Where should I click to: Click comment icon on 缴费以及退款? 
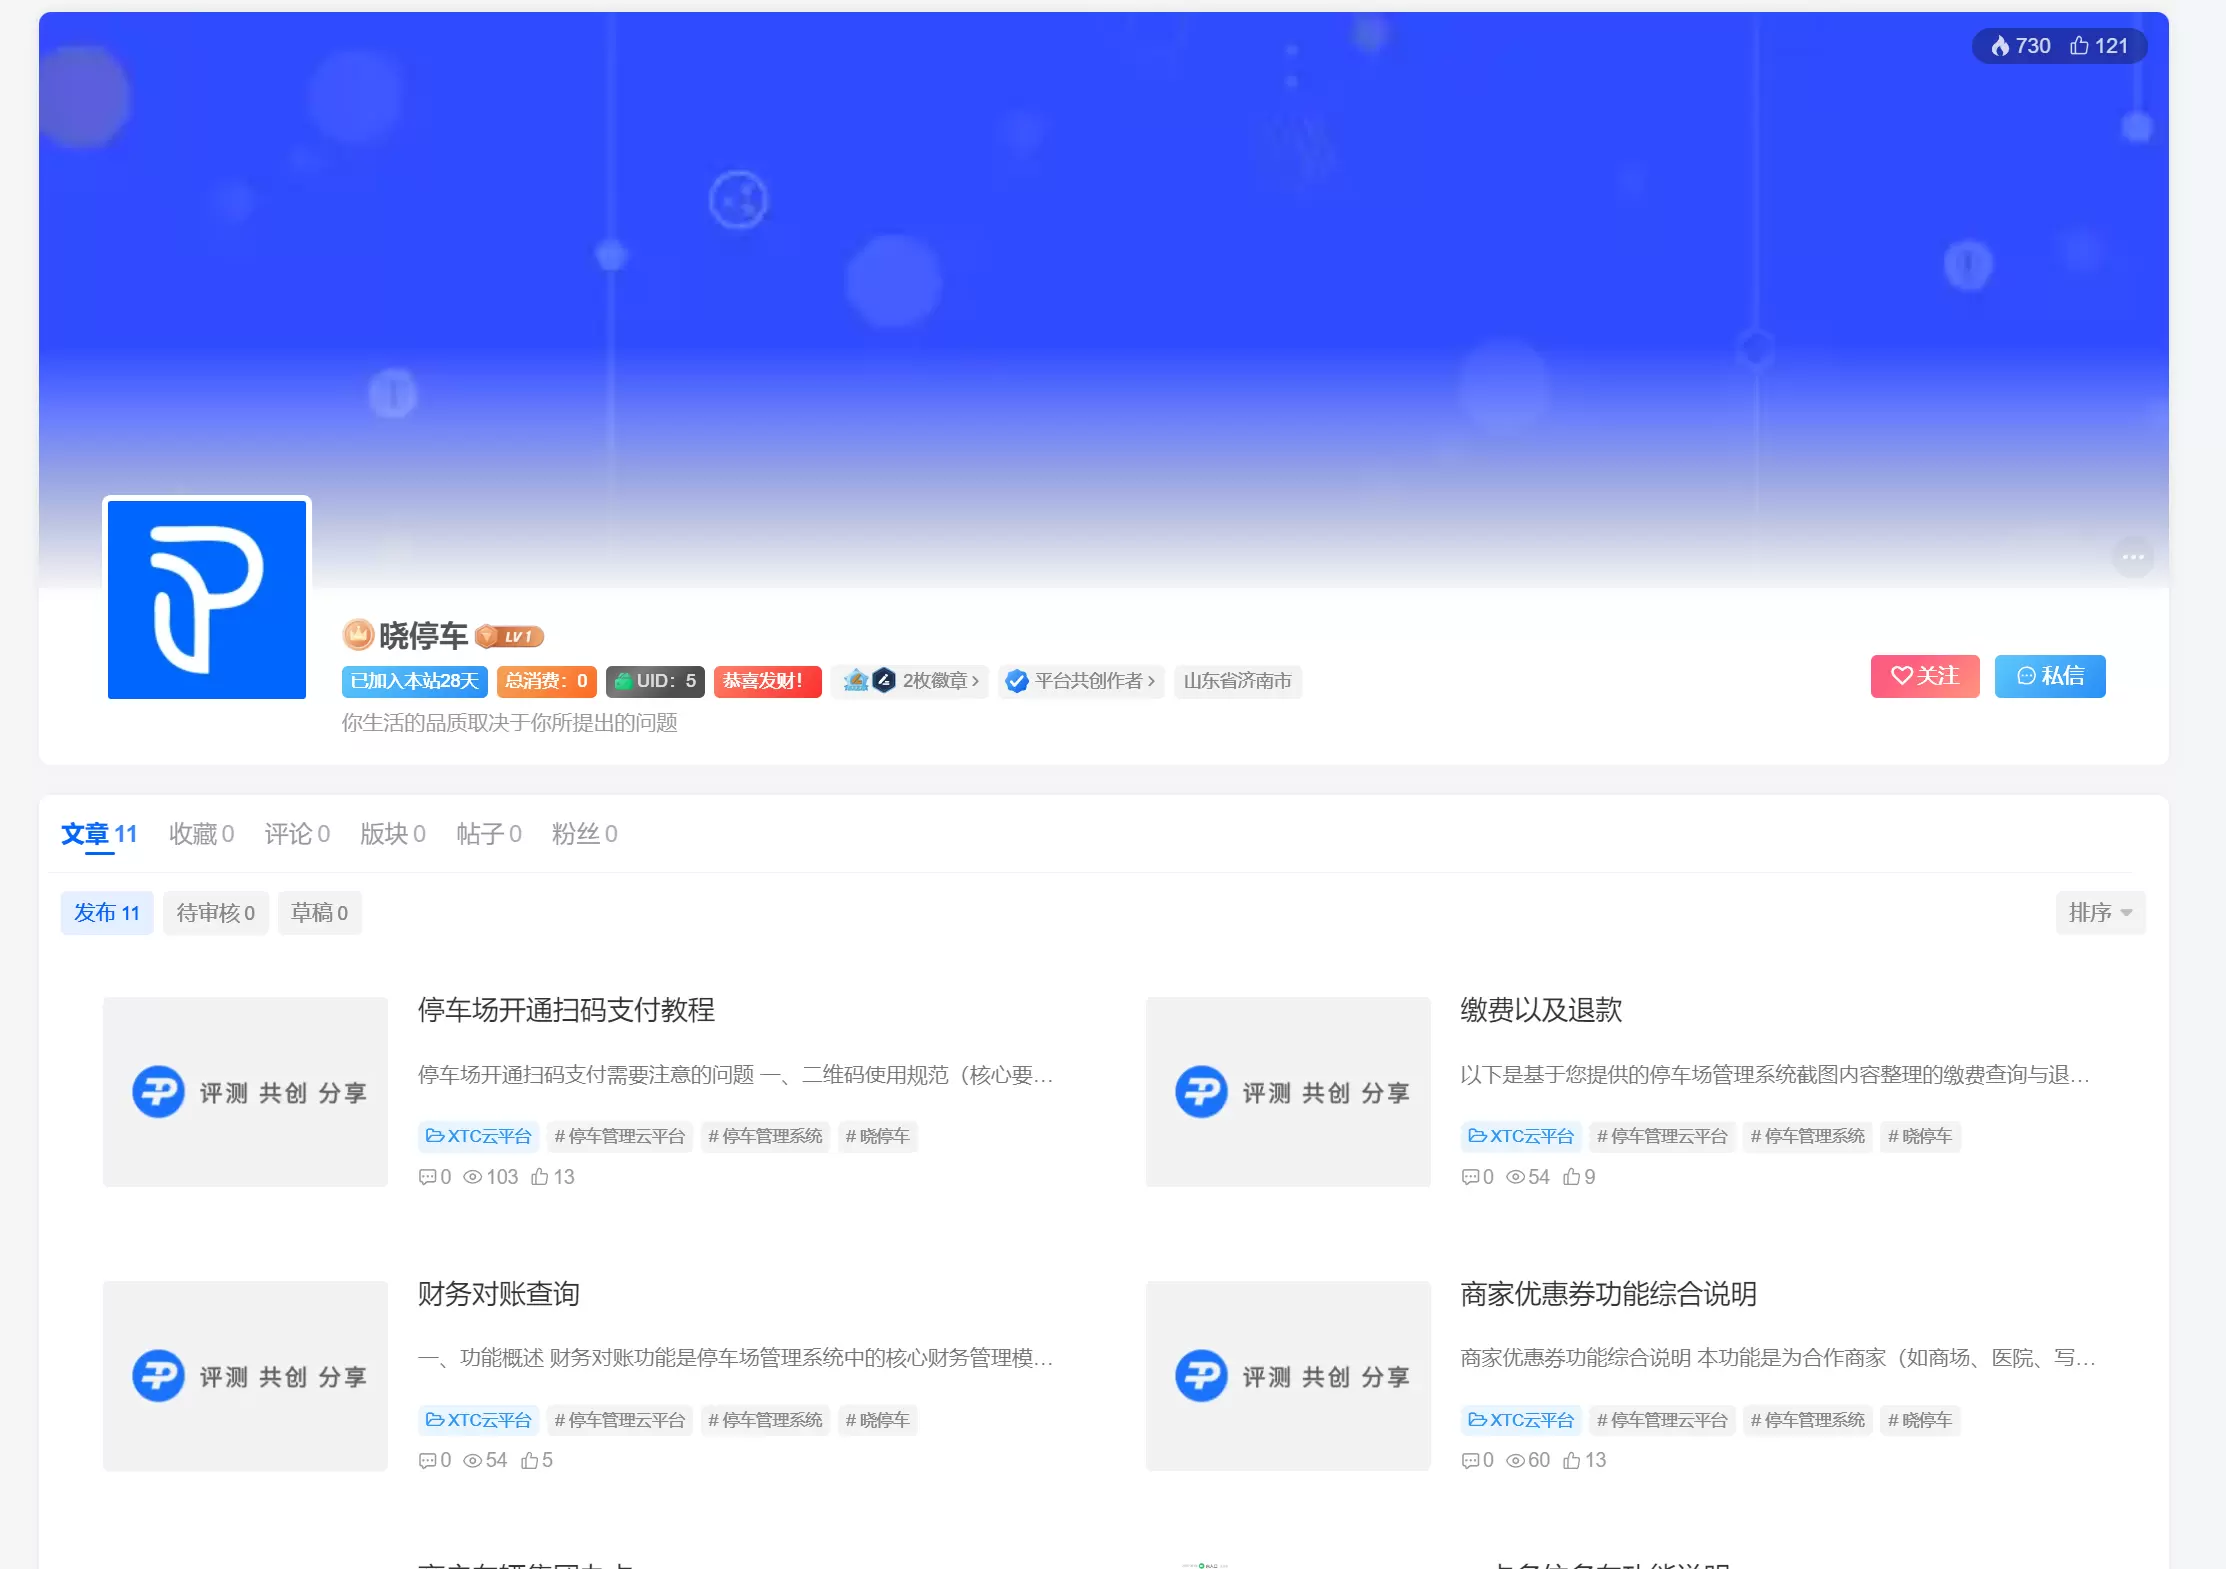click(1470, 1177)
